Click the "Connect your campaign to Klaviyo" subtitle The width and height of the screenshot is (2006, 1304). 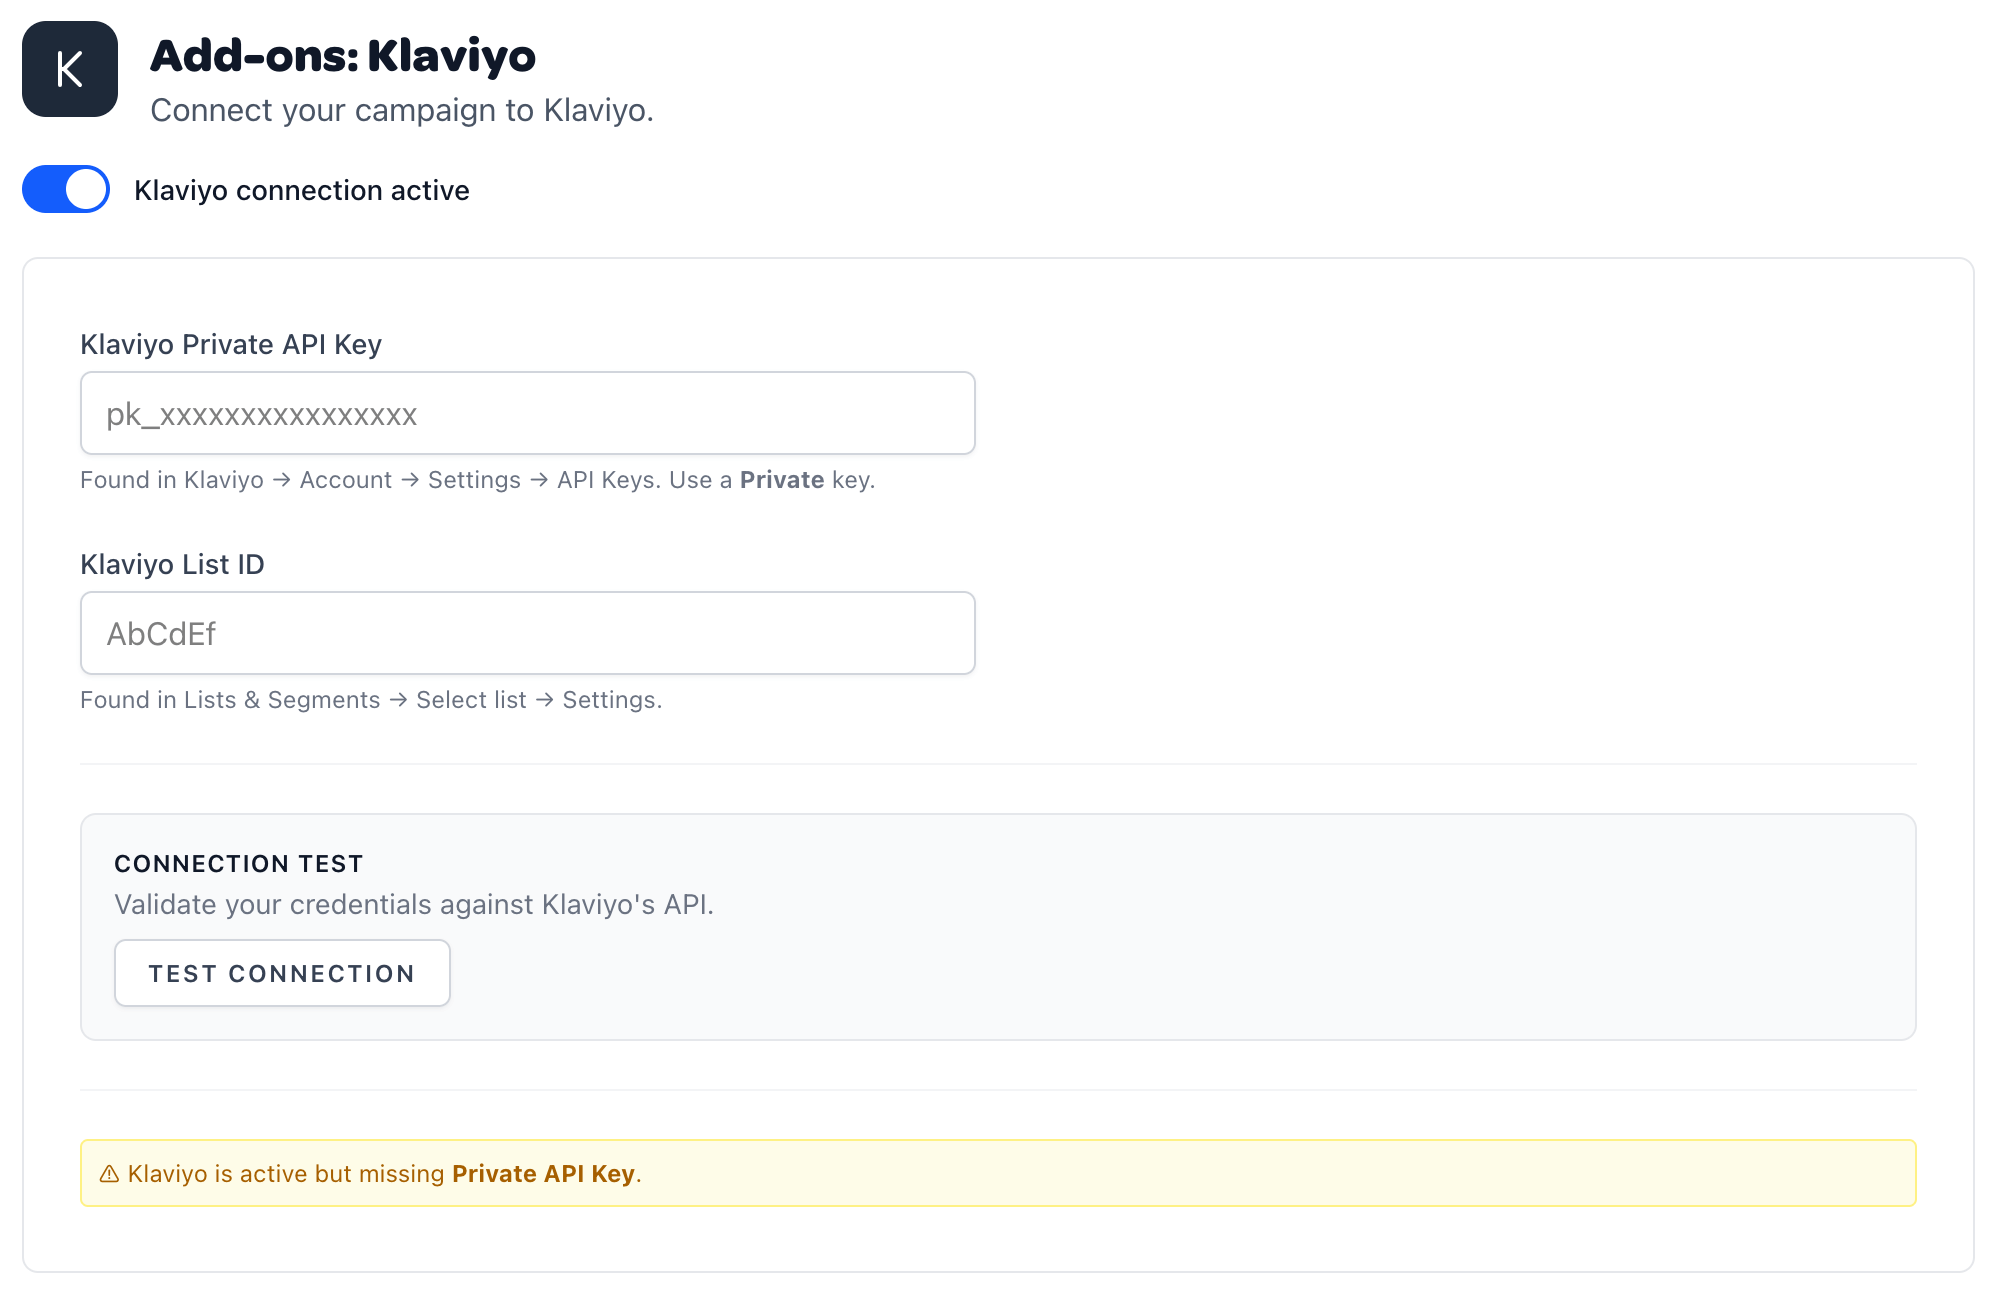point(401,110)
